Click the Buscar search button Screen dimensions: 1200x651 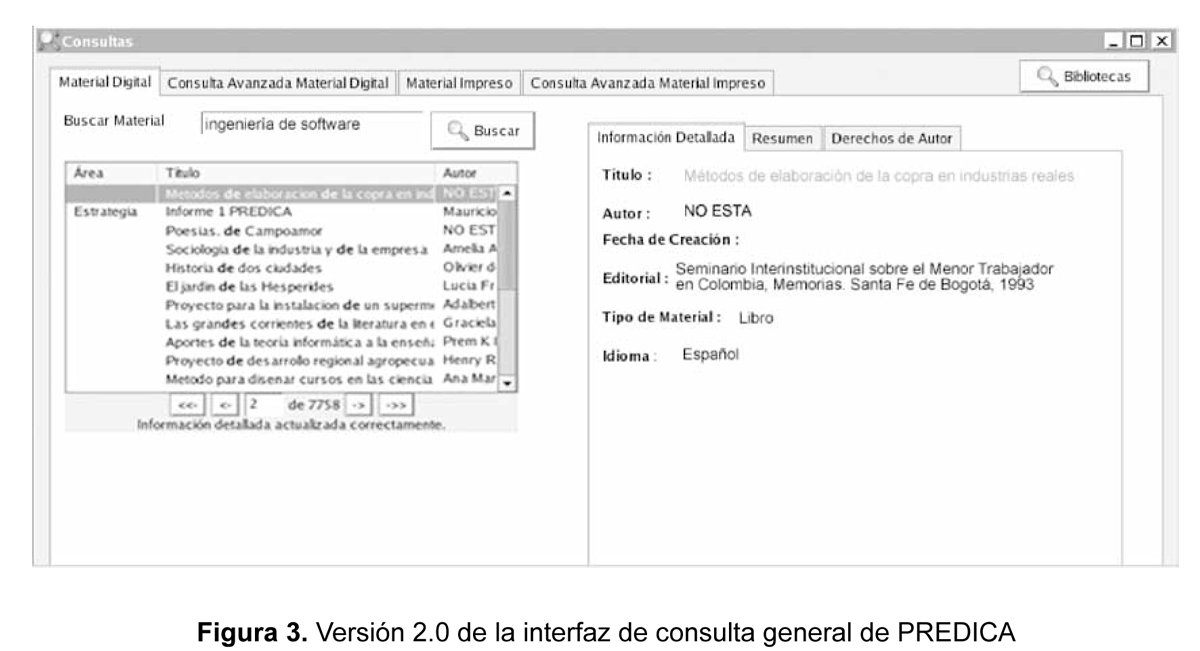(x=482, y=131)
